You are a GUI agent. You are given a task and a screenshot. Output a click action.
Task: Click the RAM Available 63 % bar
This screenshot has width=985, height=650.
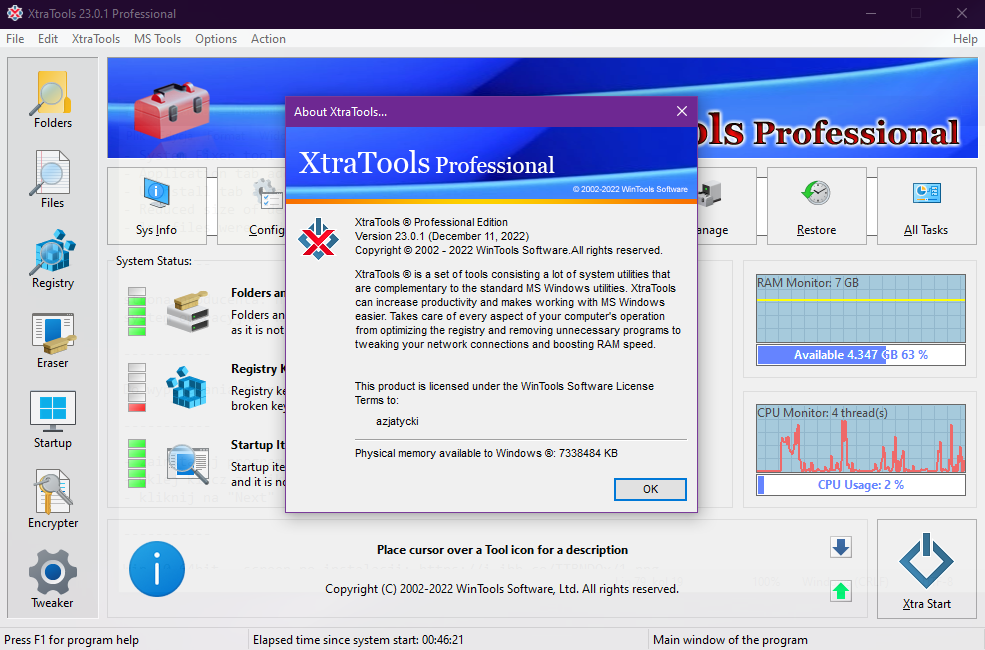tap(861, 355)
